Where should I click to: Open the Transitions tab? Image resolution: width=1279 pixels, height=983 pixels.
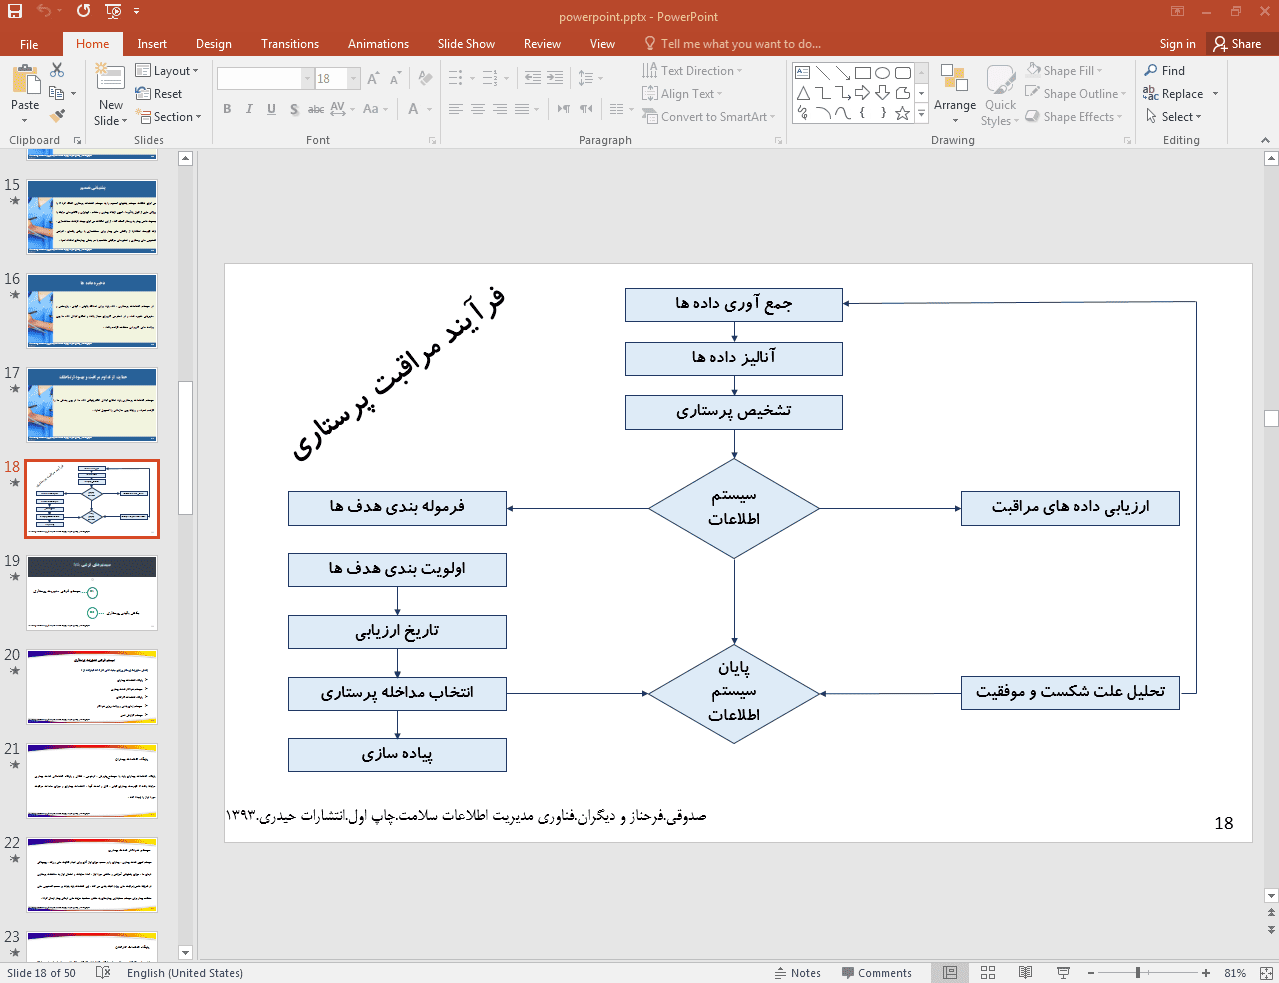pos(290,44)
